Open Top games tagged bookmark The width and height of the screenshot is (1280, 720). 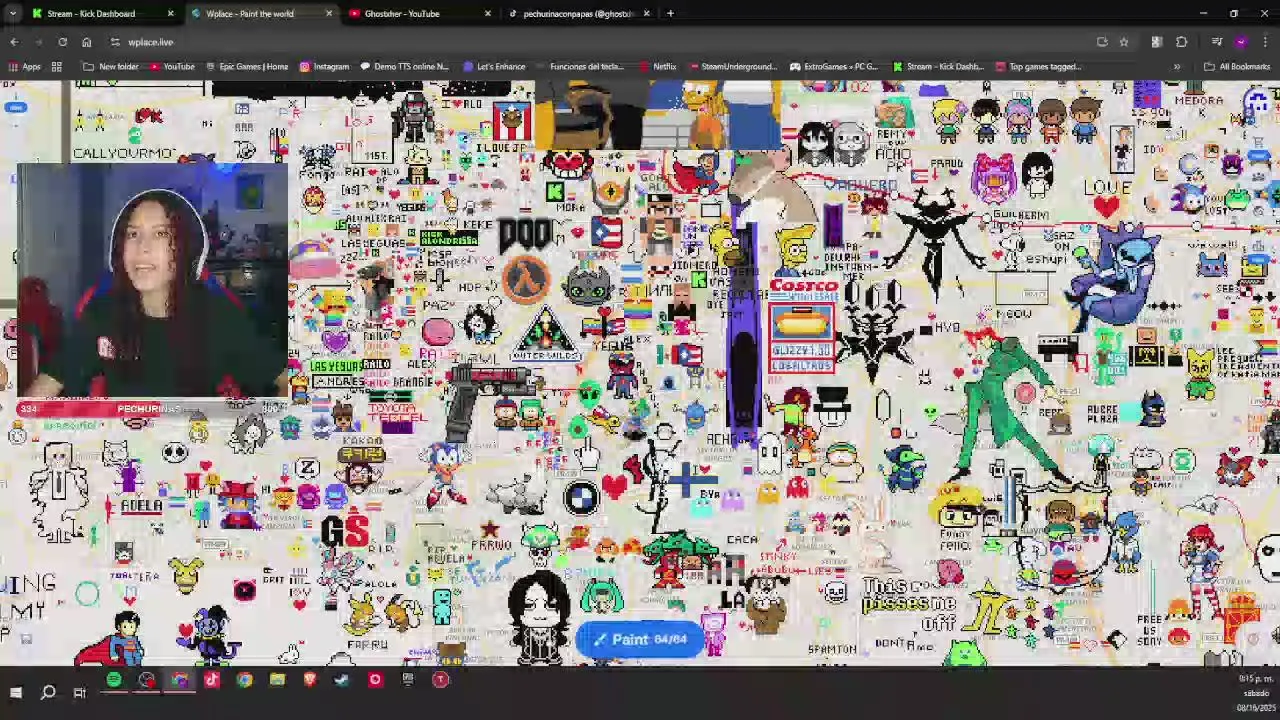pyautogui.click(x=1037, y=67)
